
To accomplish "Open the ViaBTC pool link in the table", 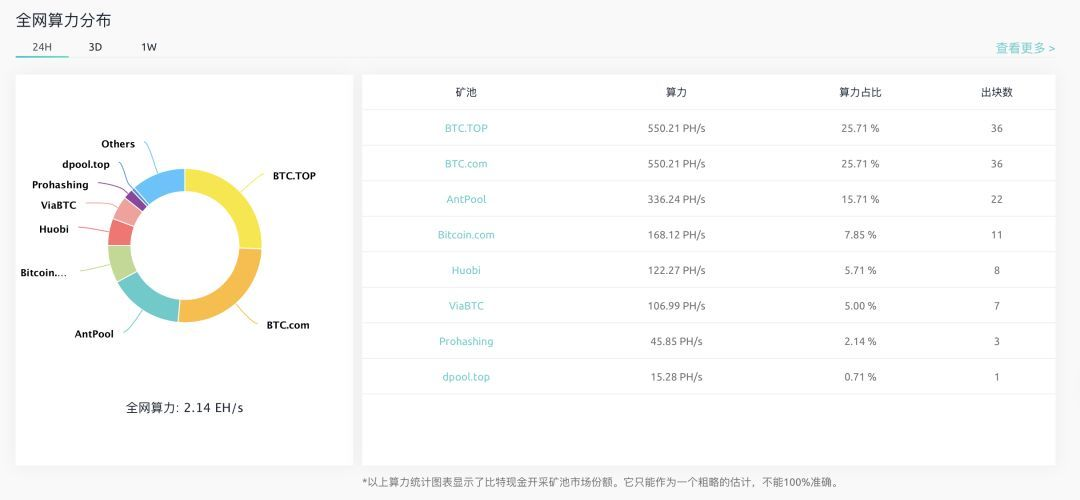I will tap(466, 306).
